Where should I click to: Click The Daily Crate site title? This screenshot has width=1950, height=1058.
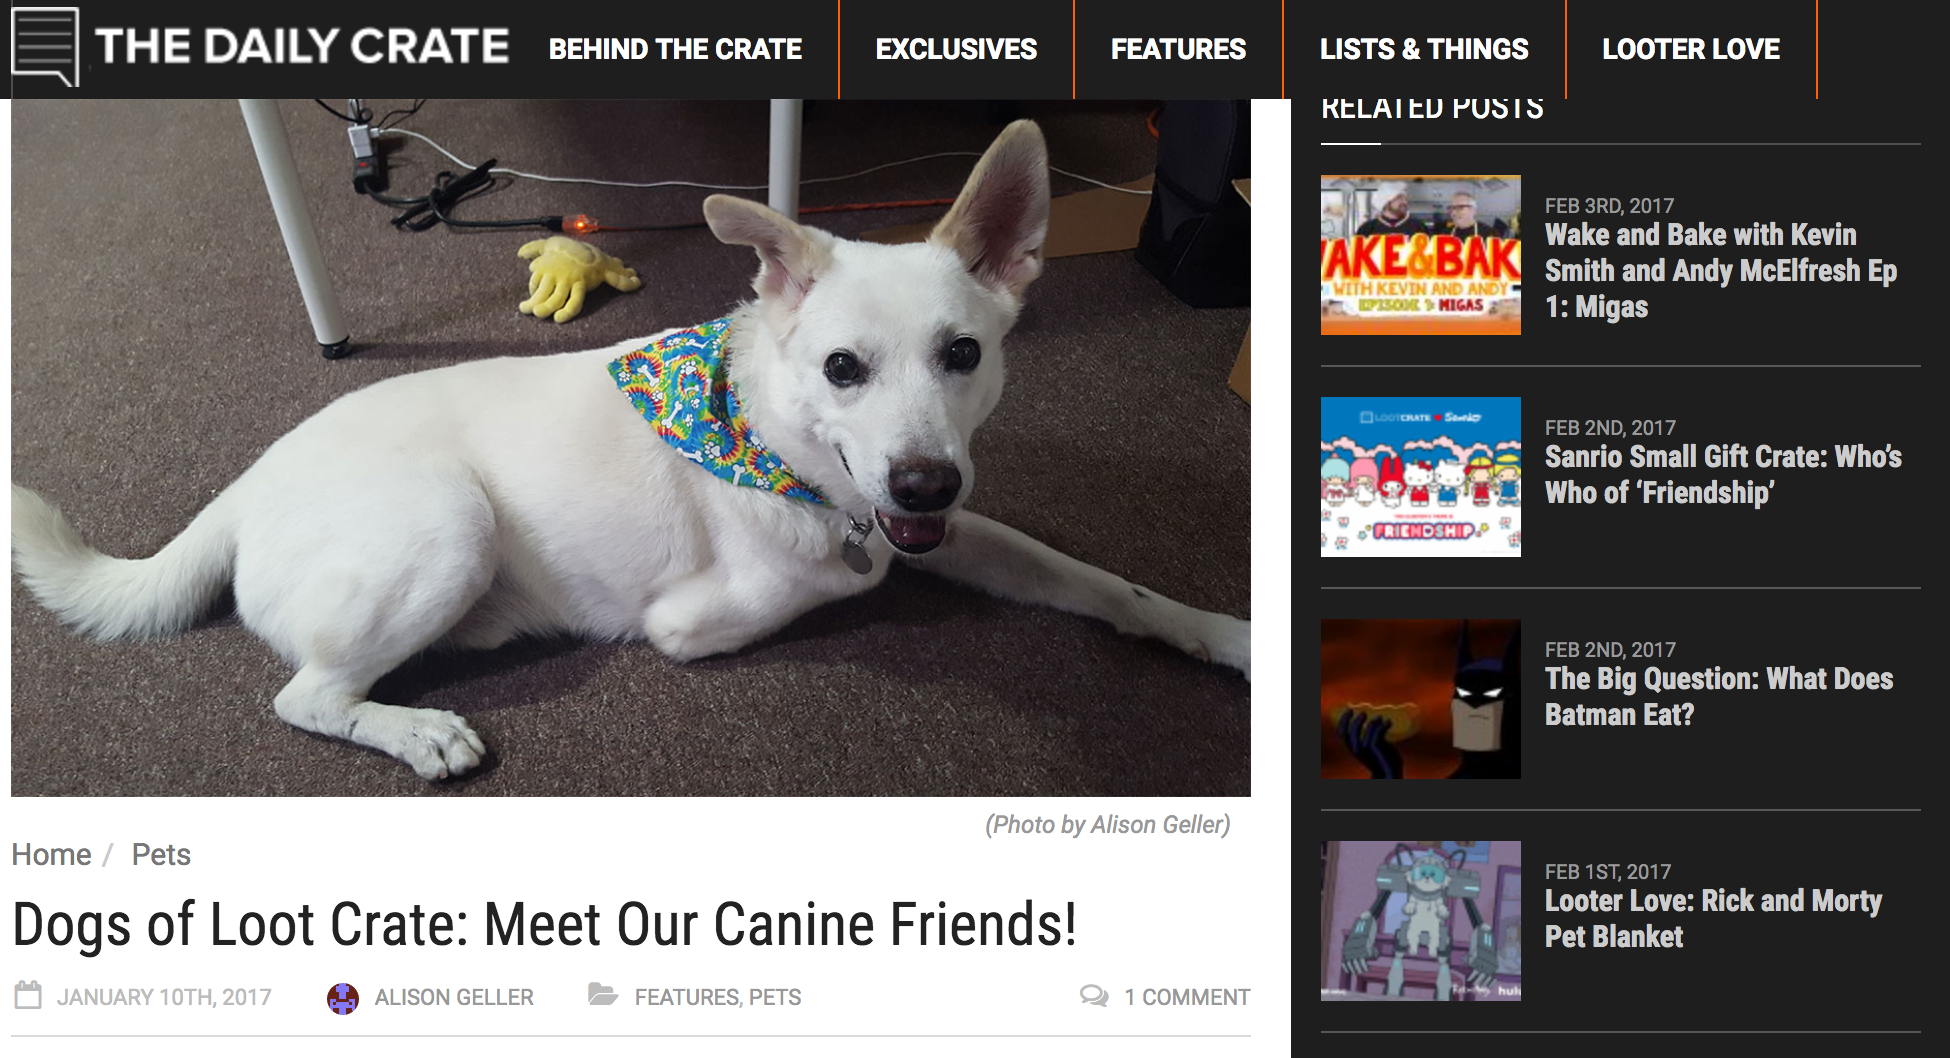(302, 46)
